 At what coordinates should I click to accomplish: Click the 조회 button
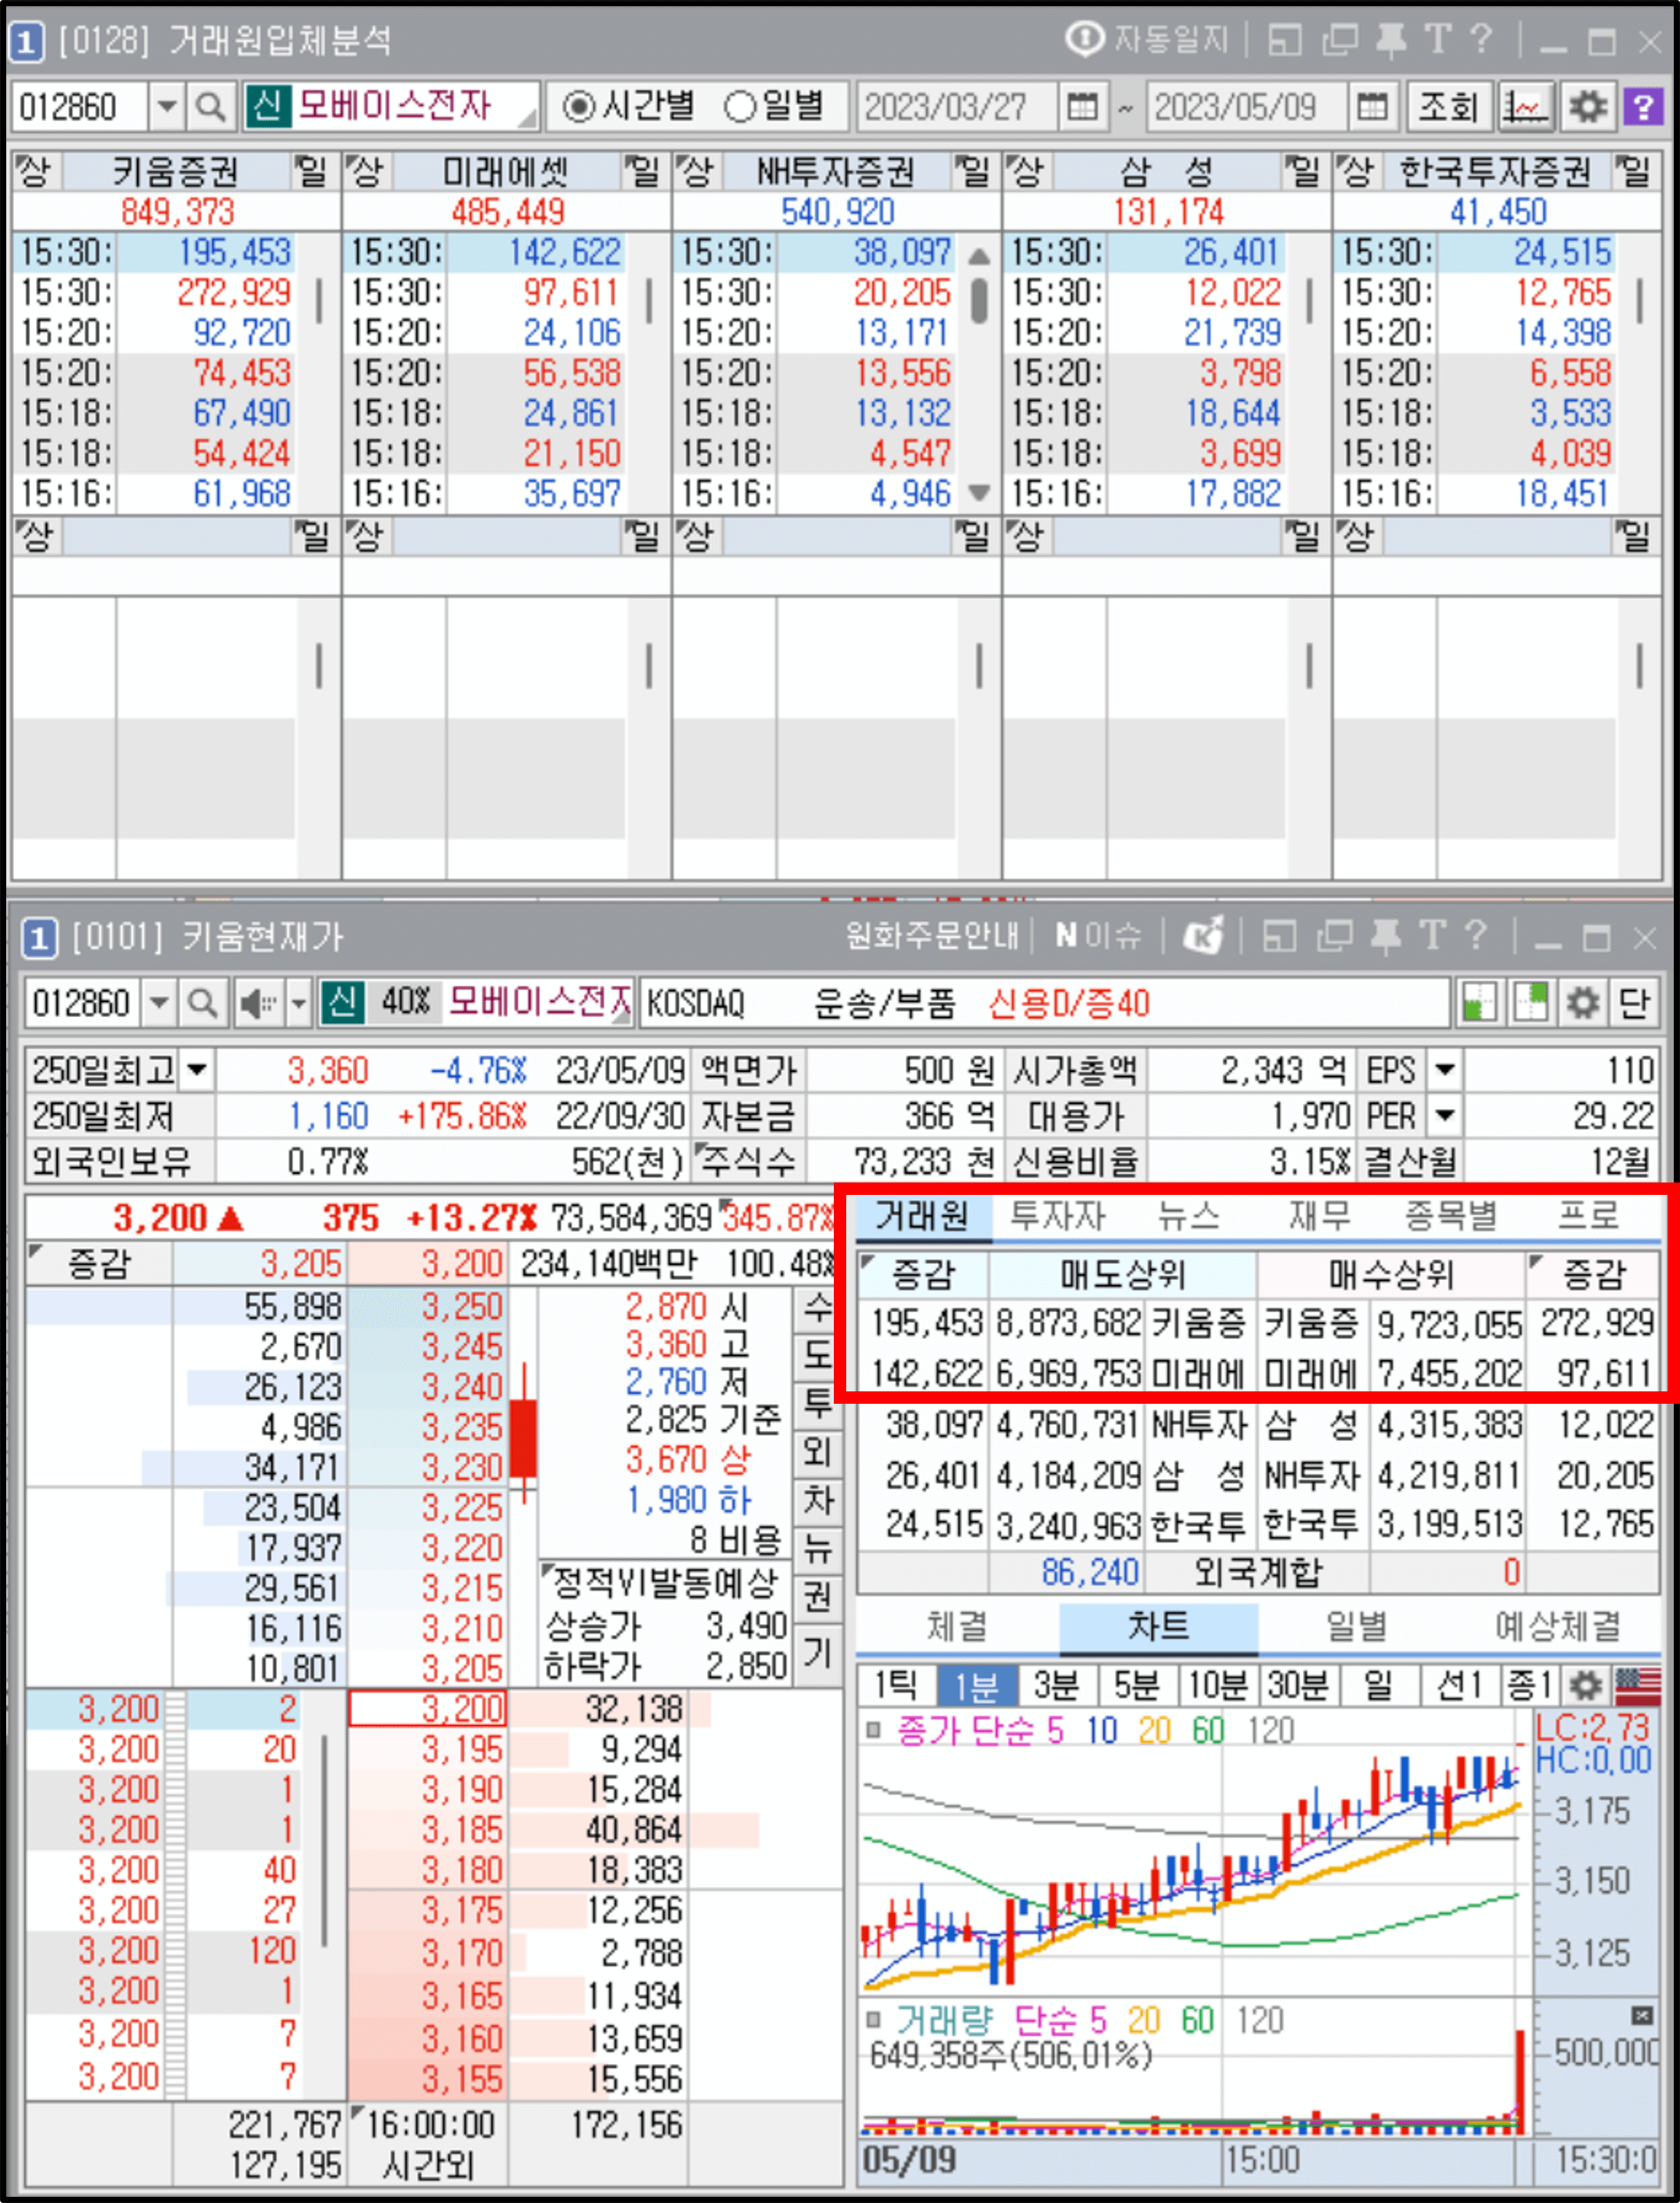coord(1450,106)
